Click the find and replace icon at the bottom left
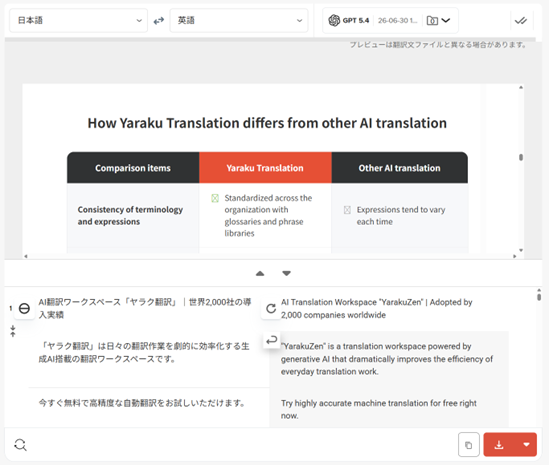The width and height of the screenshot is (550, 466). (20, 445)
